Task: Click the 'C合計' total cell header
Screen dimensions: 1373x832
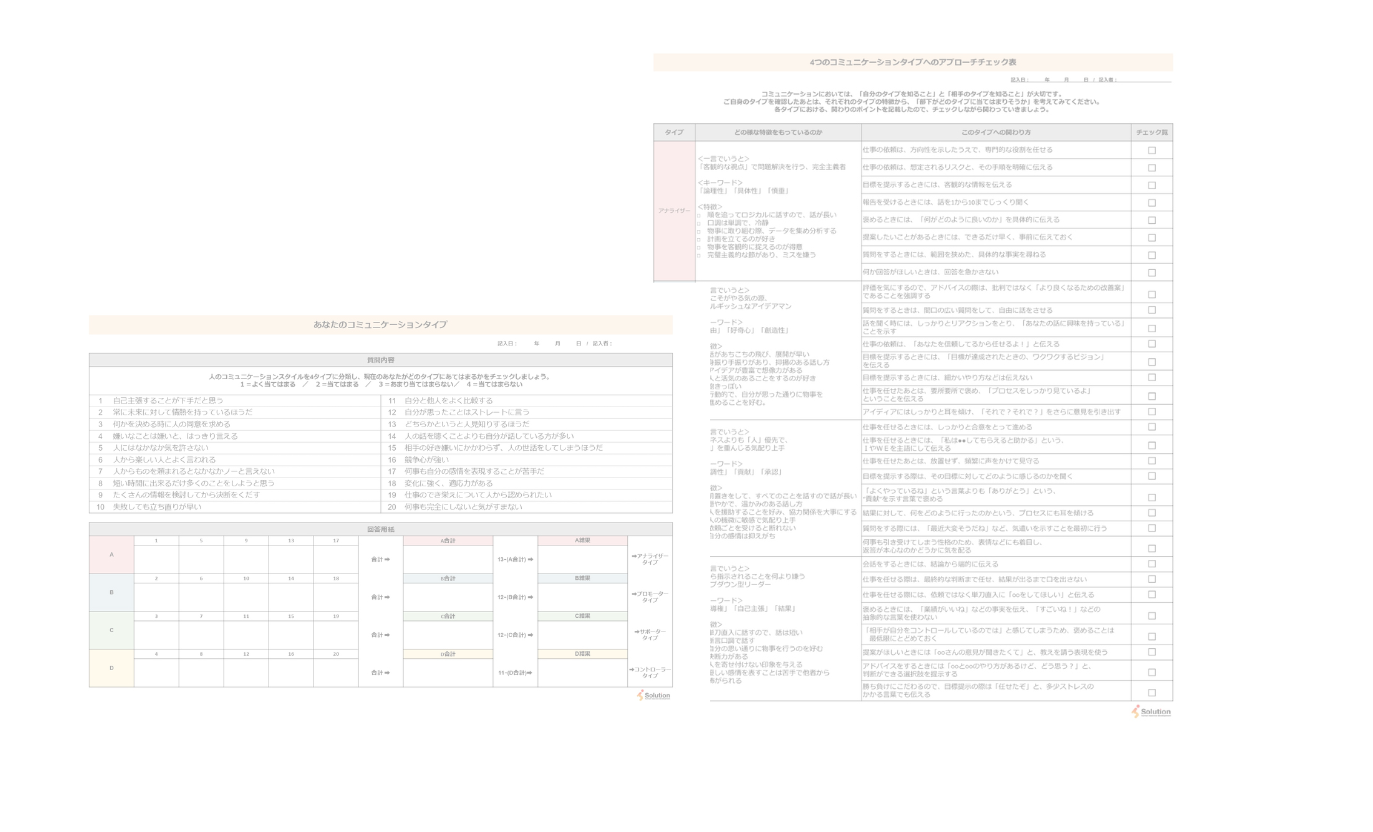Action: (448, 616)
